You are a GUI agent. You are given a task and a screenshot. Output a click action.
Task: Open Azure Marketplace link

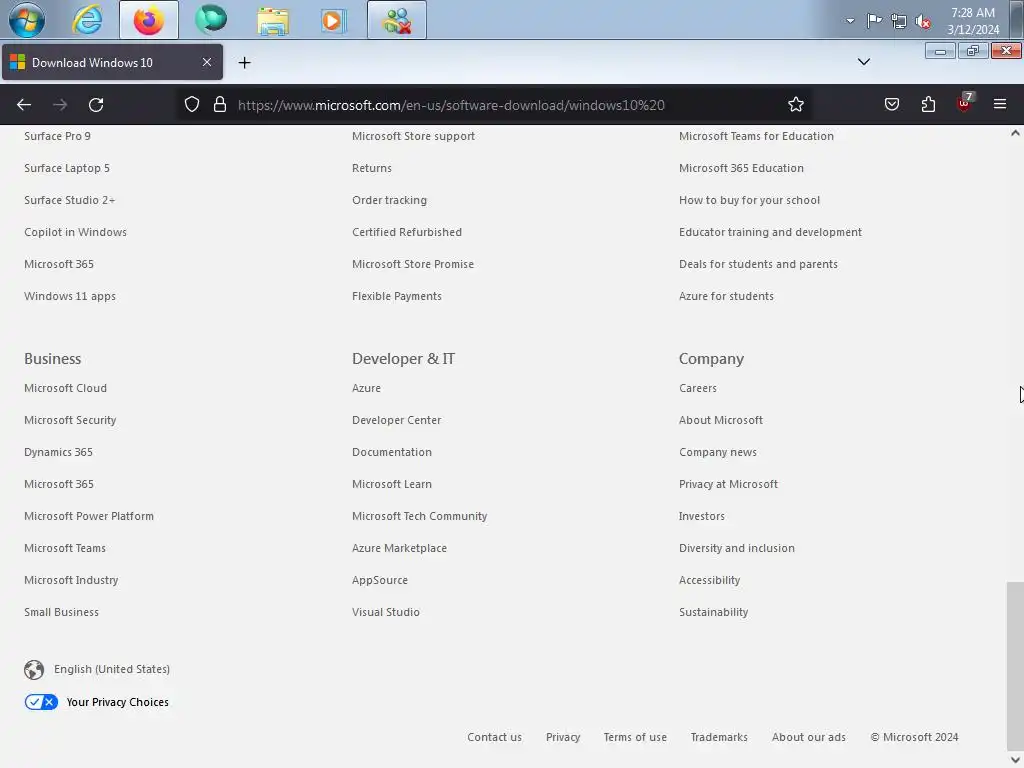coord(400,548)
